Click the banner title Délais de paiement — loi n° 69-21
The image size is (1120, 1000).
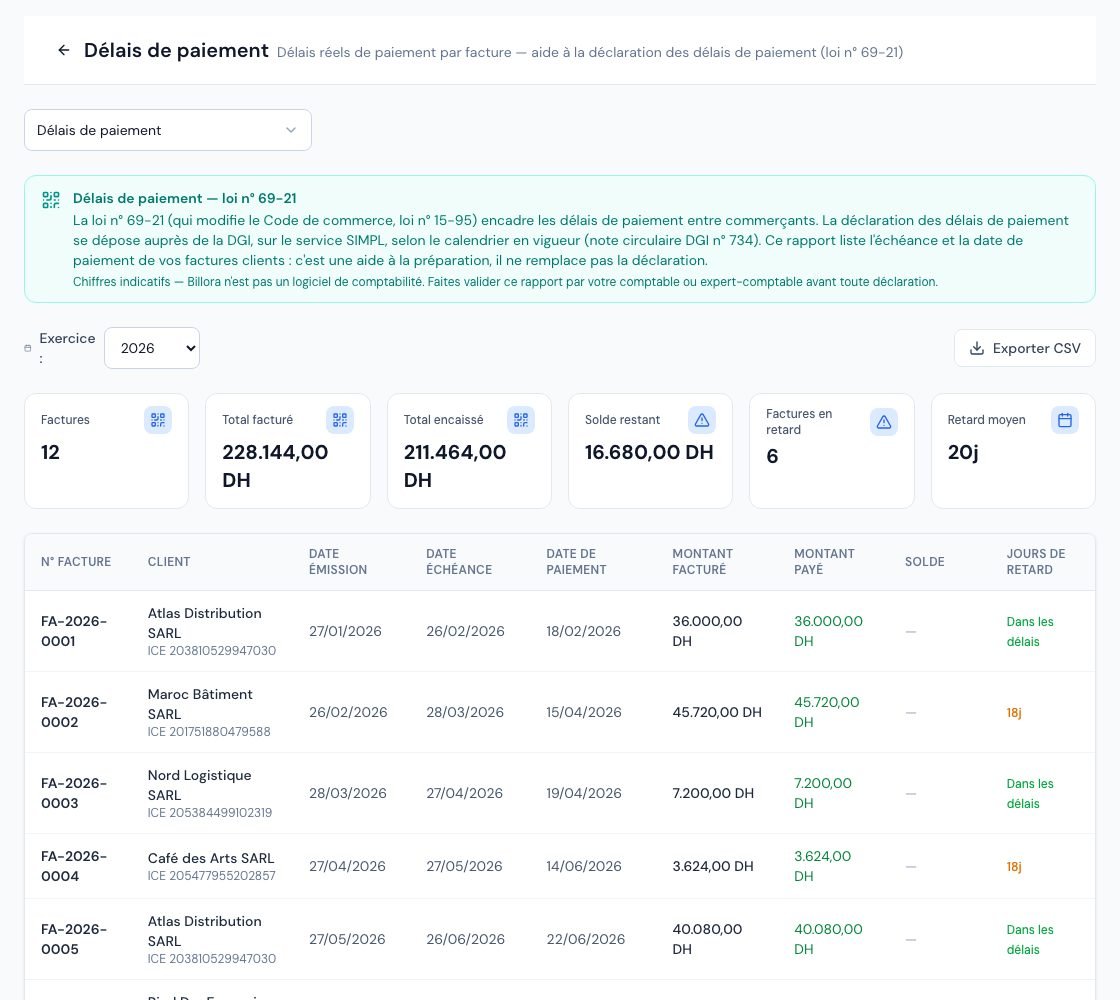(x=184, y=199)
